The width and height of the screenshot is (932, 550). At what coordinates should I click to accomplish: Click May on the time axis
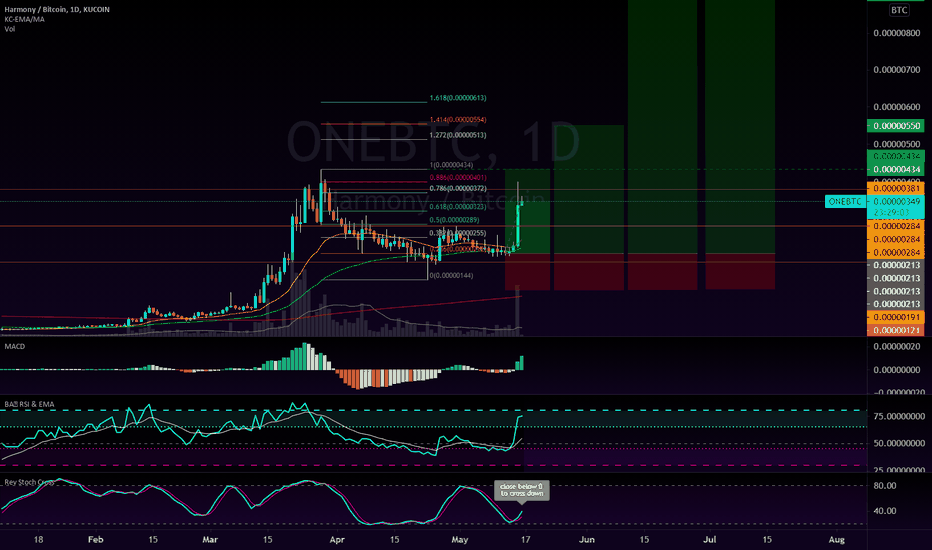coord(459,540)
